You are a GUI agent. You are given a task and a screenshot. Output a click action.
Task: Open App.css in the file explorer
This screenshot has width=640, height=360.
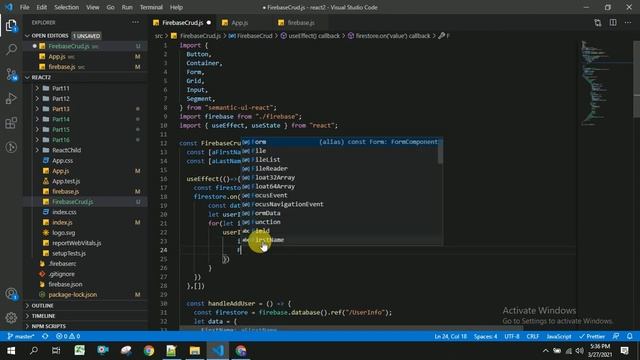62,160
